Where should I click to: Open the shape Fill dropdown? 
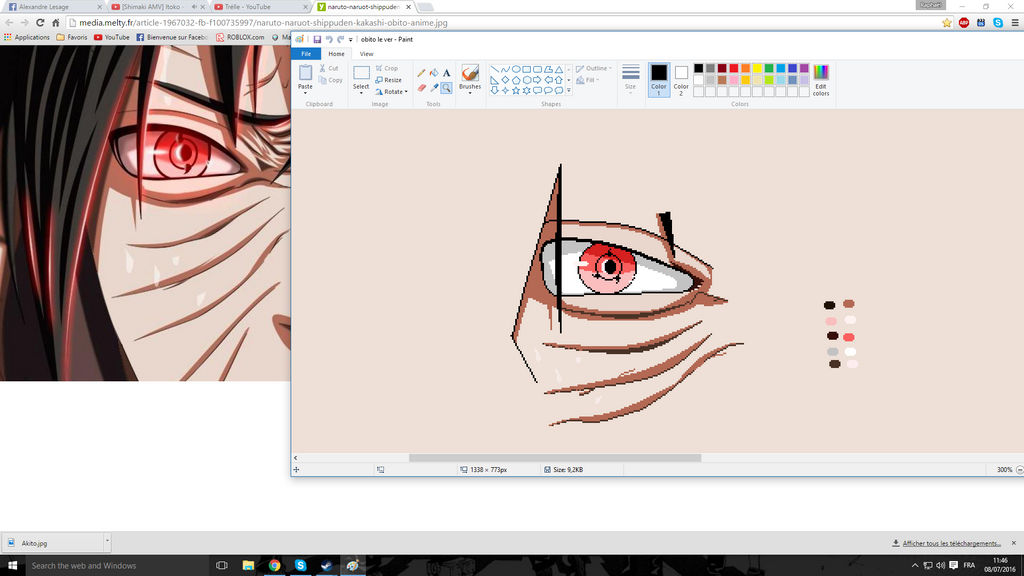588,80
